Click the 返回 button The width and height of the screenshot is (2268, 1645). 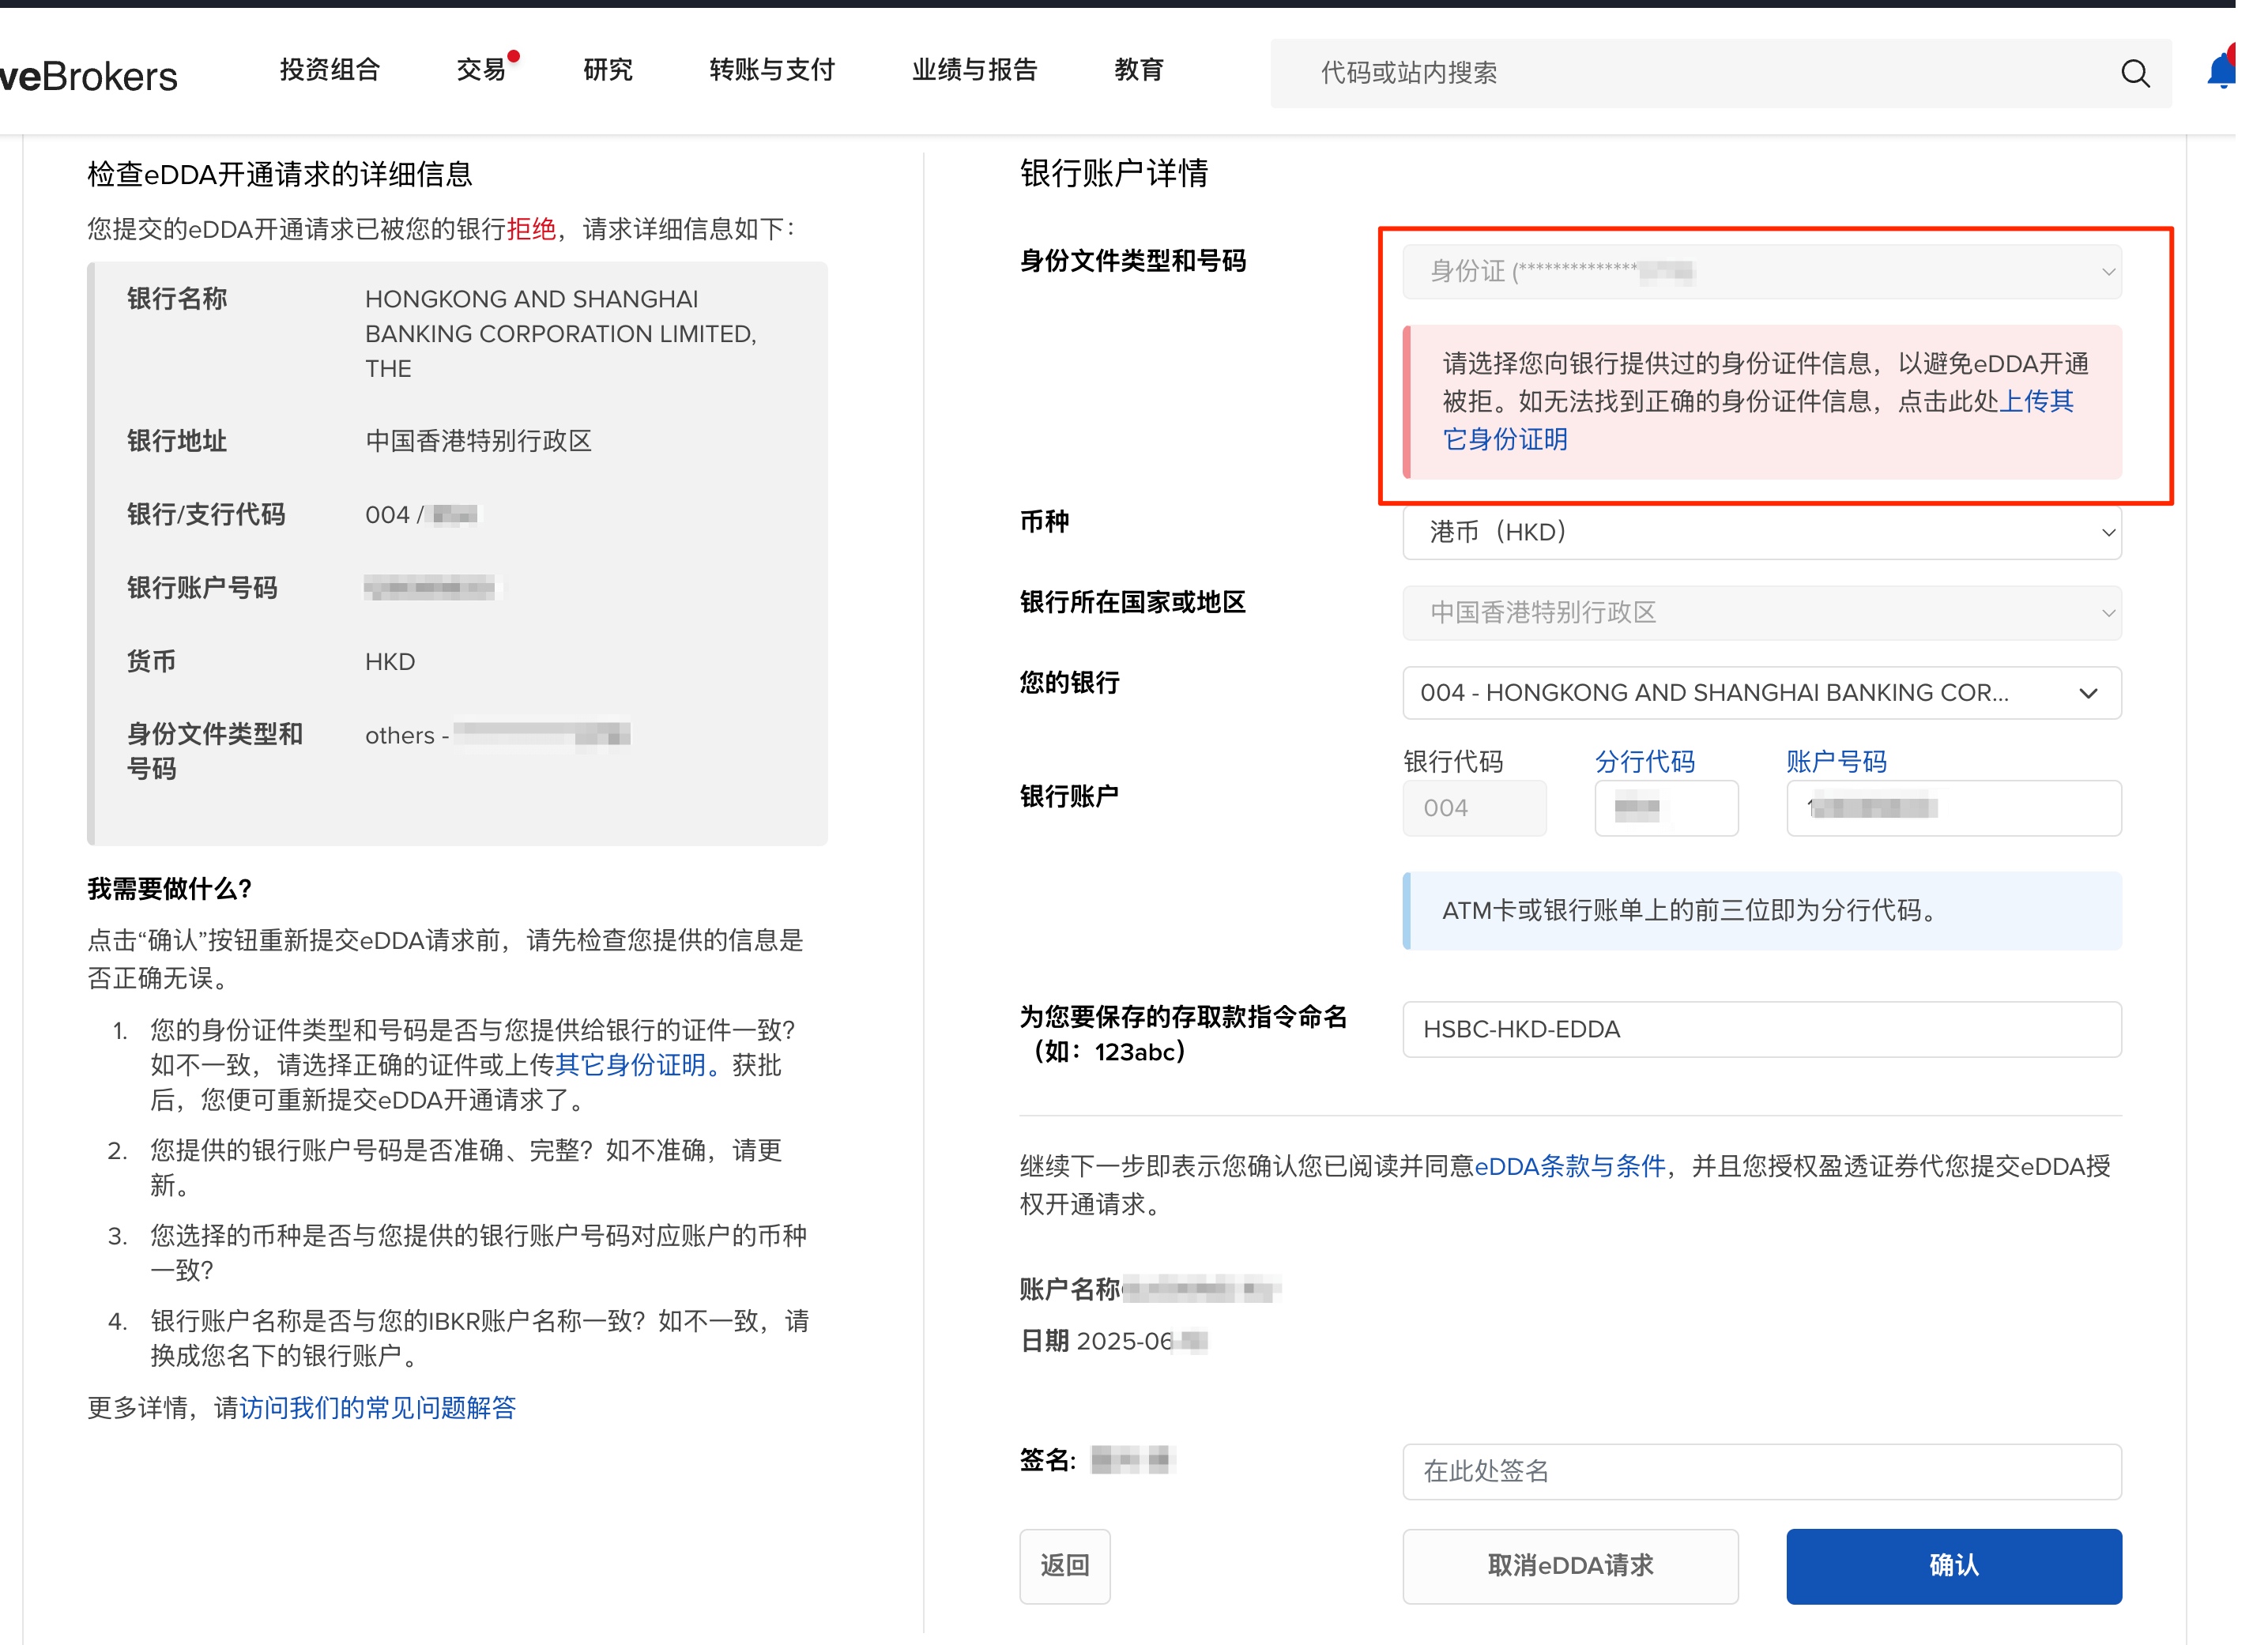(x=1064, y=1565)
